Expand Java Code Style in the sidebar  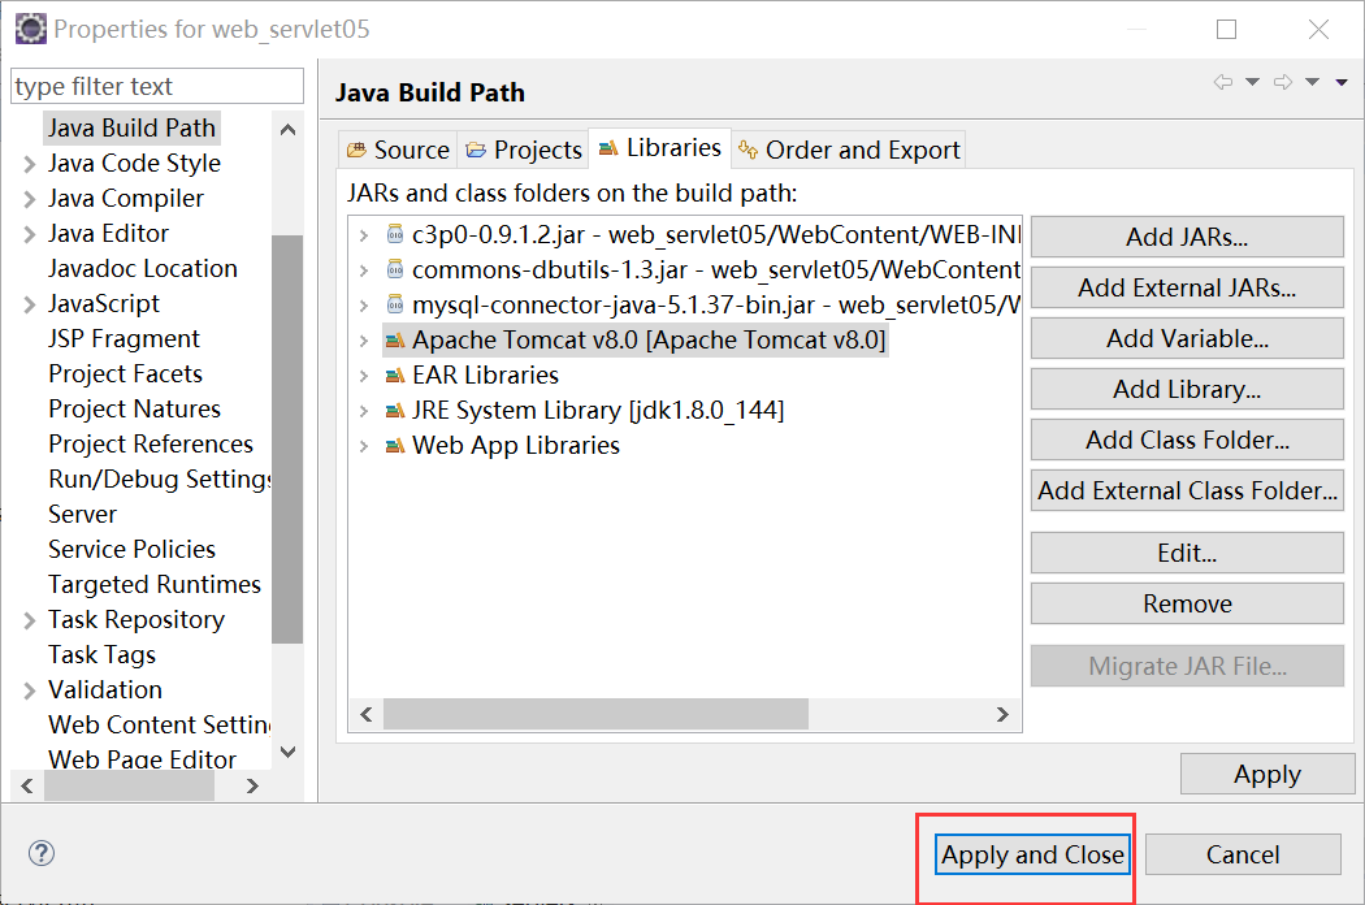[29, 164]
